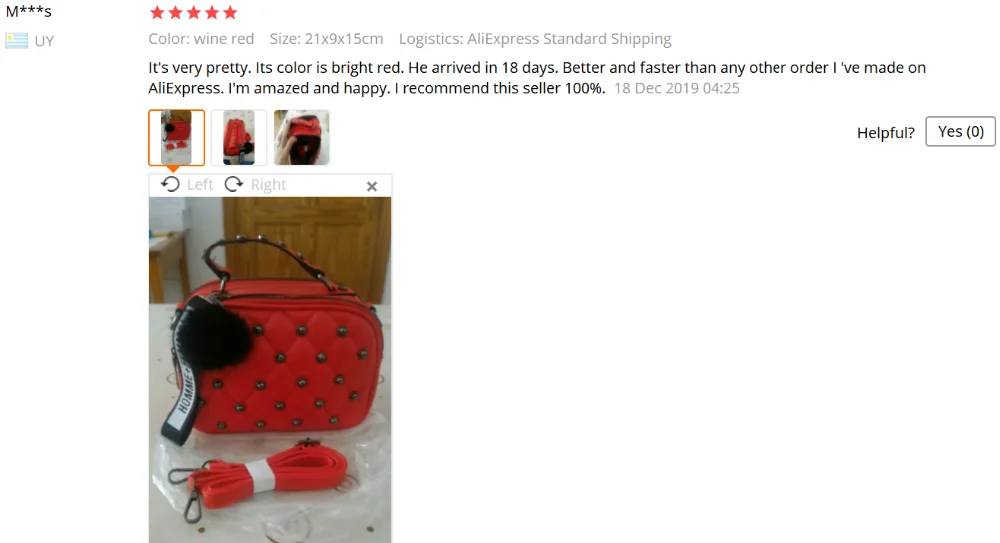Viewport: 1000px width, 543px height.
Task: Select the first review photo thumbnail
Action: click(177, 137)
